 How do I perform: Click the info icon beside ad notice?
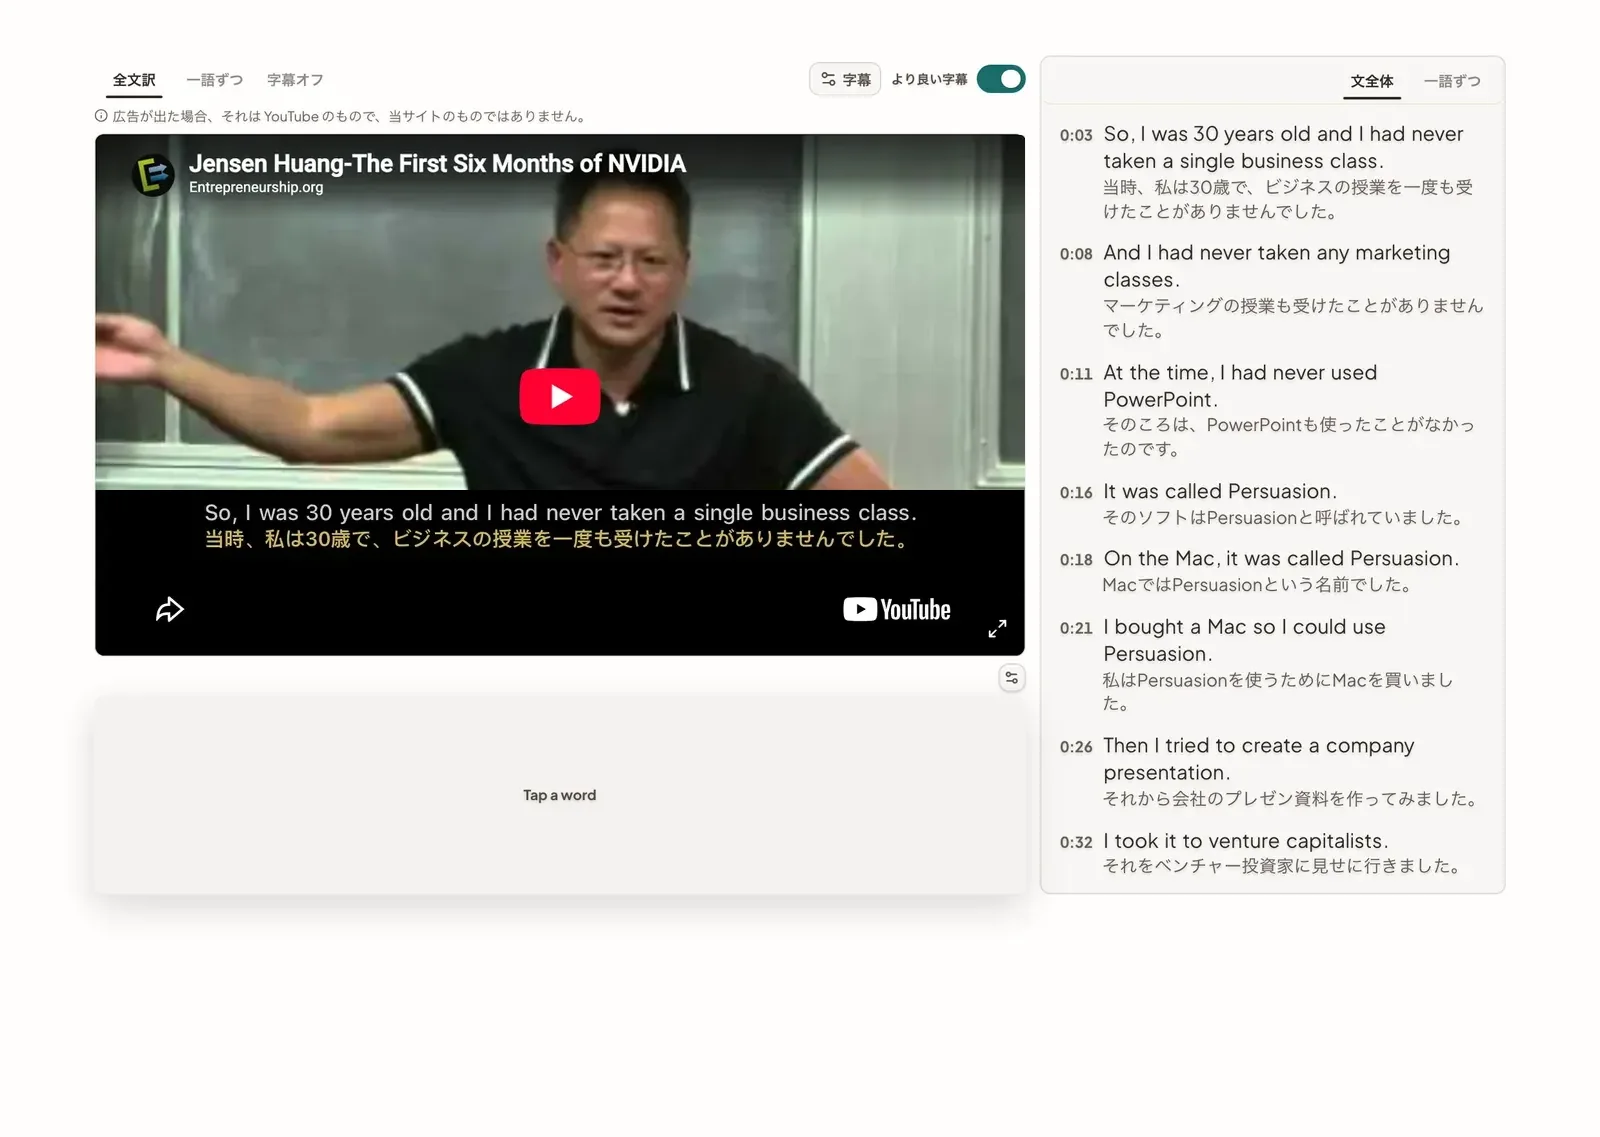[101, 116]
